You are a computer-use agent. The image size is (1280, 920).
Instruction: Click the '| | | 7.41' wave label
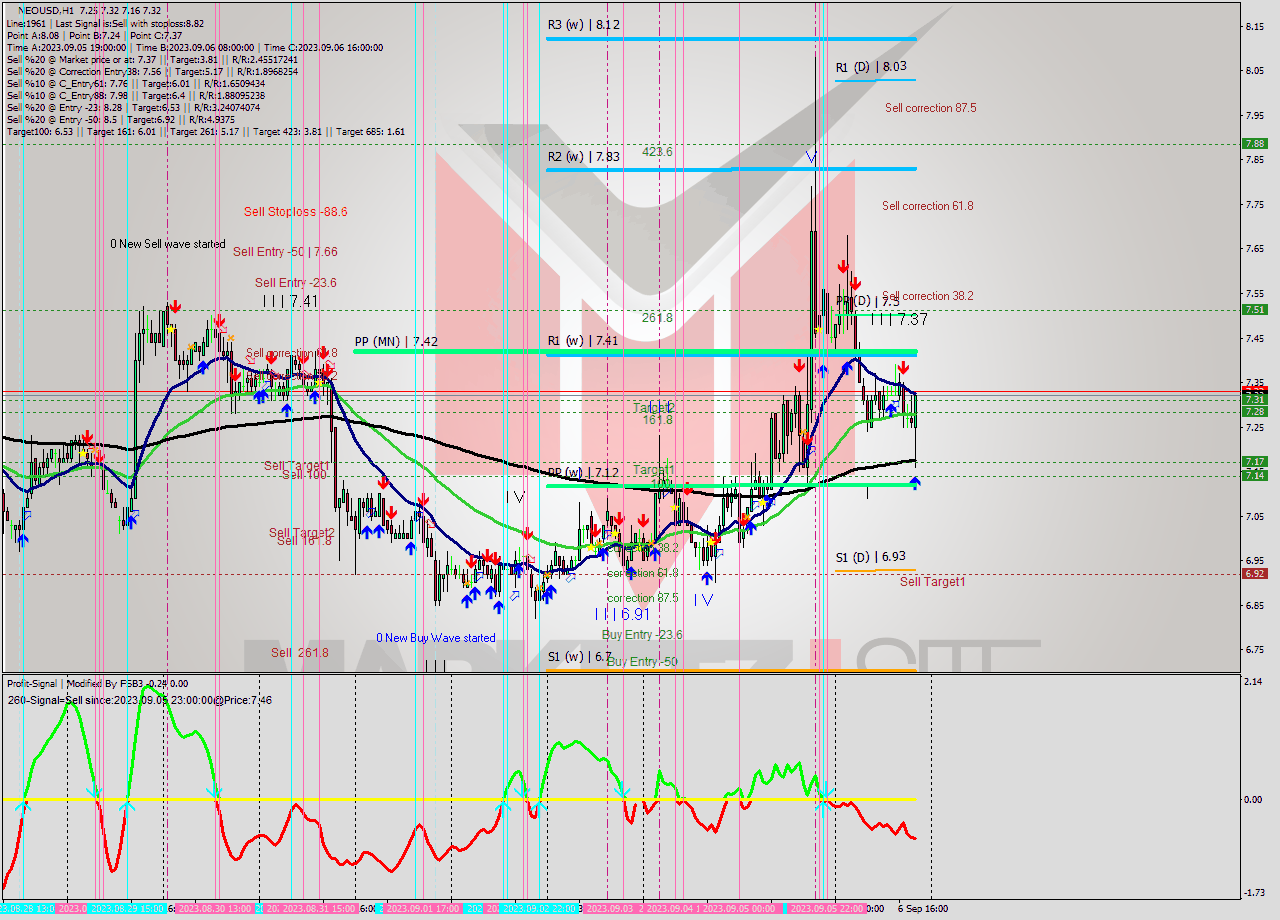(x=291, y=301)
